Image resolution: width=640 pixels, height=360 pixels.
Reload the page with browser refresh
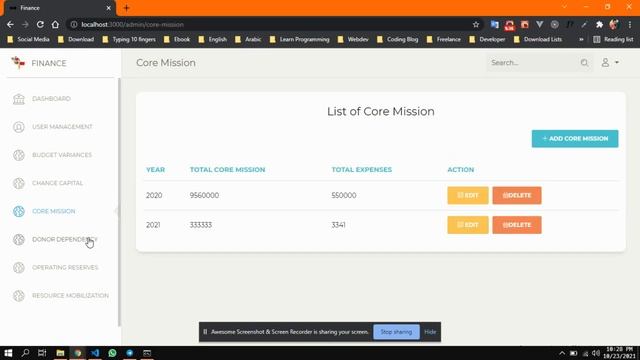40,24
